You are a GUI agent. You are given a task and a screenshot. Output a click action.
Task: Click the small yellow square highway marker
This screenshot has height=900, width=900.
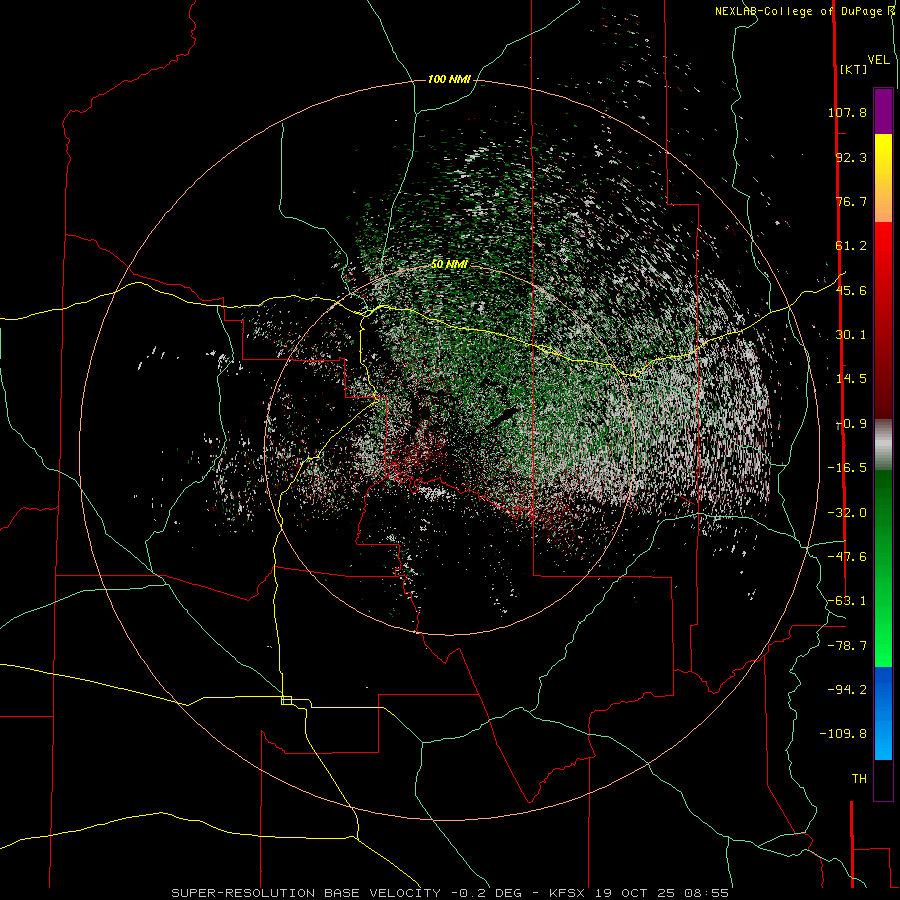click(x=286, y=700)
